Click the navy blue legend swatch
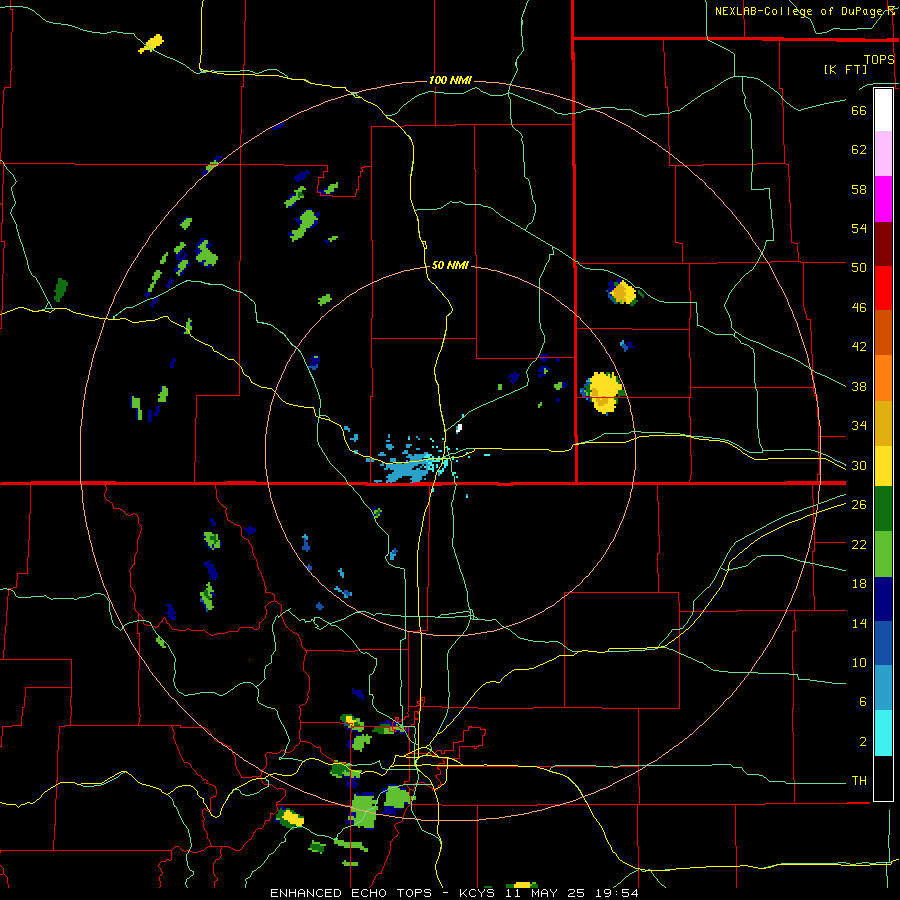This screenshot has width=900, height=900. click(x=883, y=599)
